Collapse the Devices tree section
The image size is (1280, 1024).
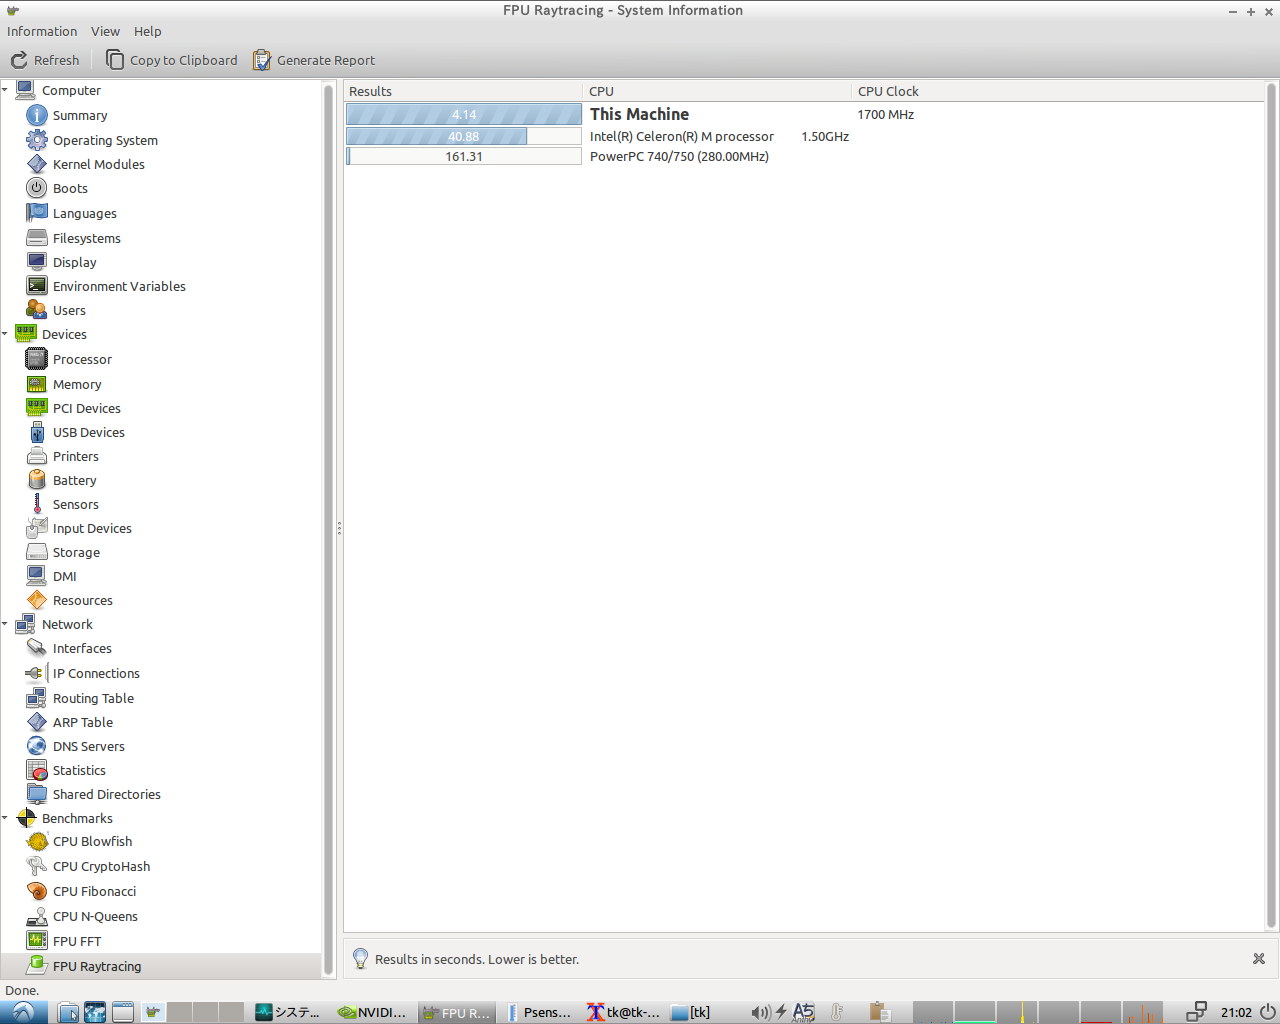(5, 334)
